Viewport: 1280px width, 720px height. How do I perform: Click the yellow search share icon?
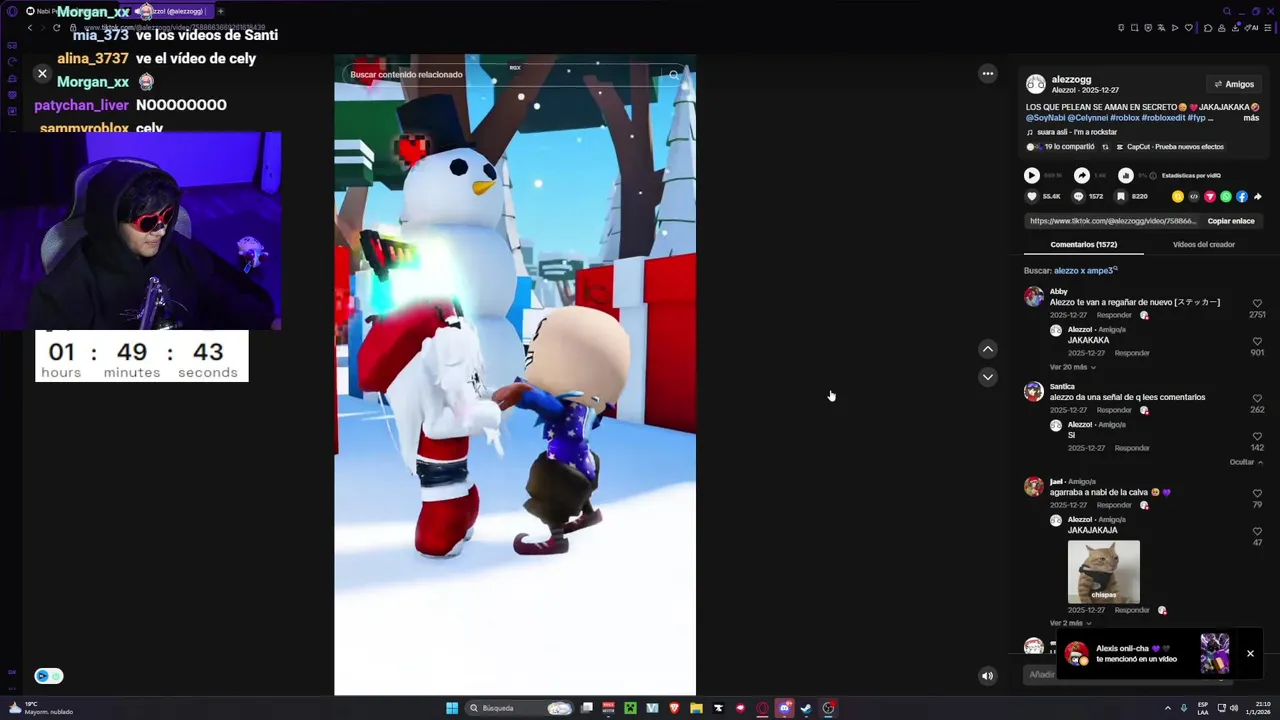pyautogui.click(x=1178, y=197)
